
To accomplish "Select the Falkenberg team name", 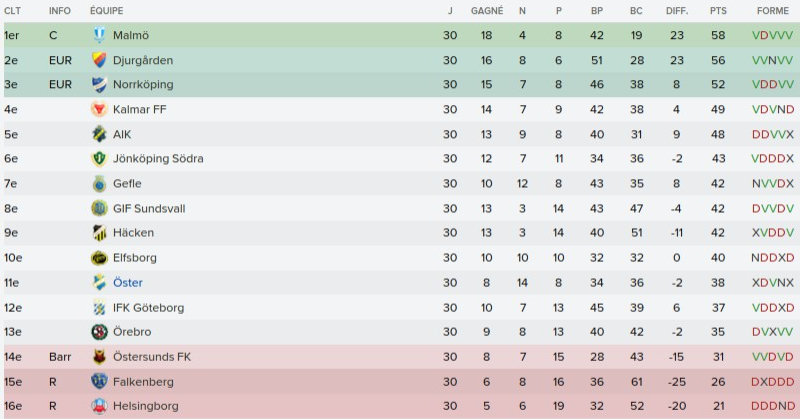I will (143, 382).
